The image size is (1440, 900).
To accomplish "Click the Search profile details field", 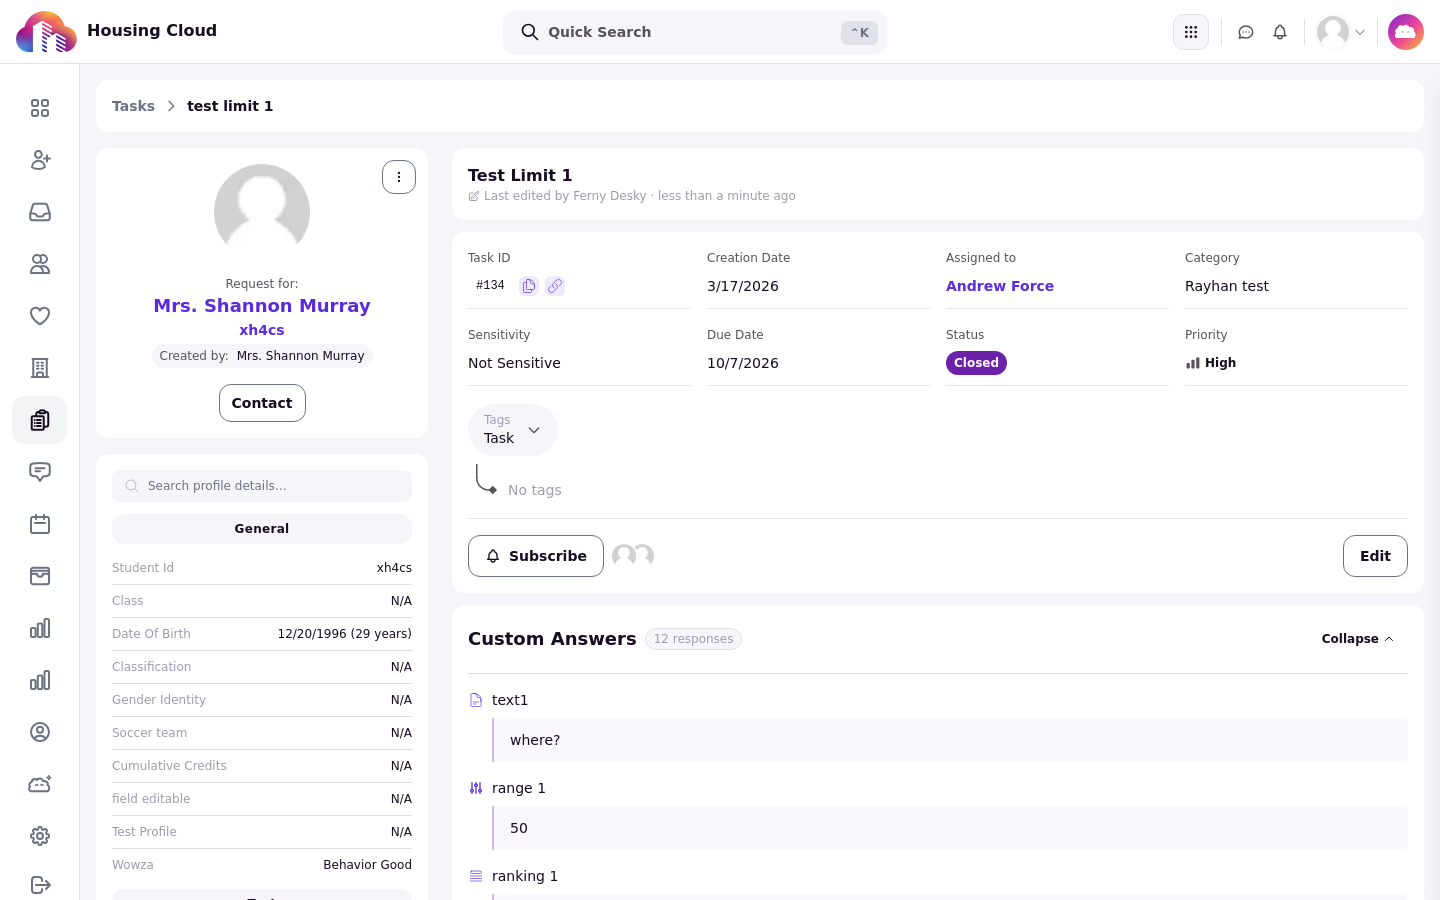I will click(x=262, y=486).
